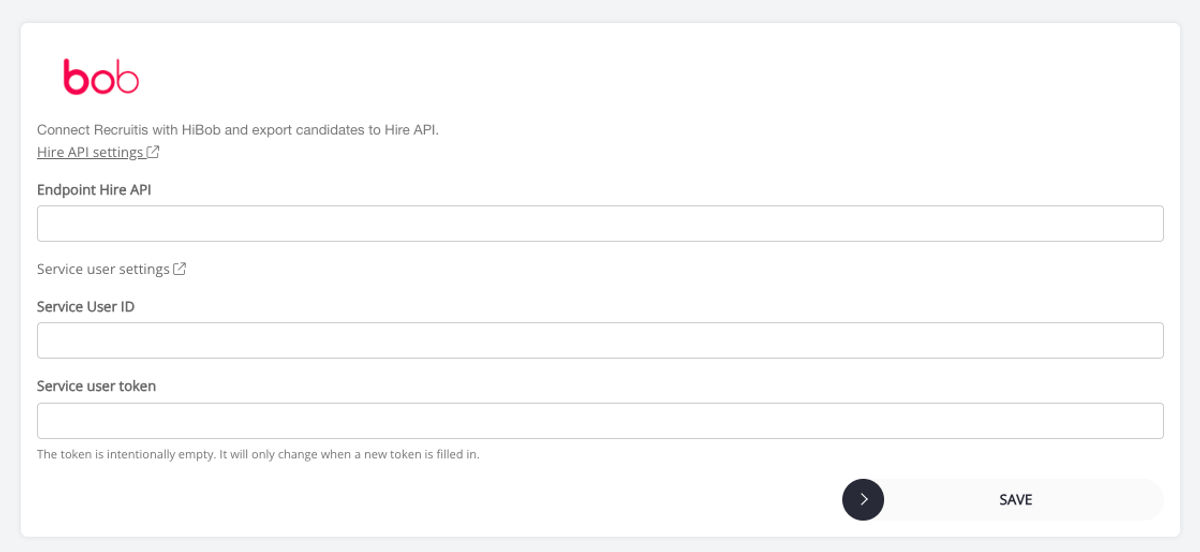Click the token intentionally empty note
Viewport: 1200px width, 552px height.
coord(258,454)
